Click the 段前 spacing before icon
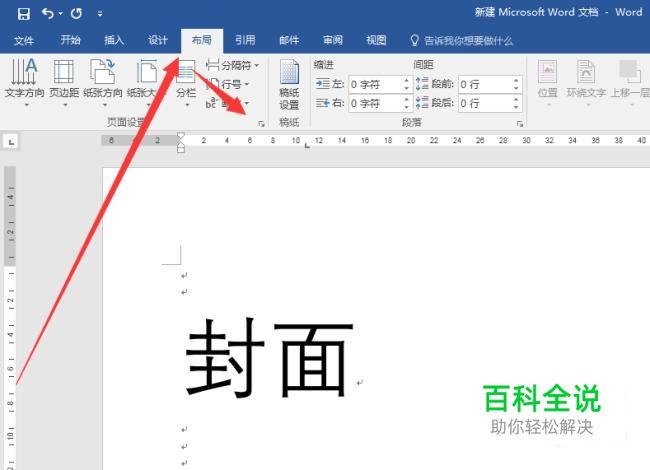 (x=422, y=84)
